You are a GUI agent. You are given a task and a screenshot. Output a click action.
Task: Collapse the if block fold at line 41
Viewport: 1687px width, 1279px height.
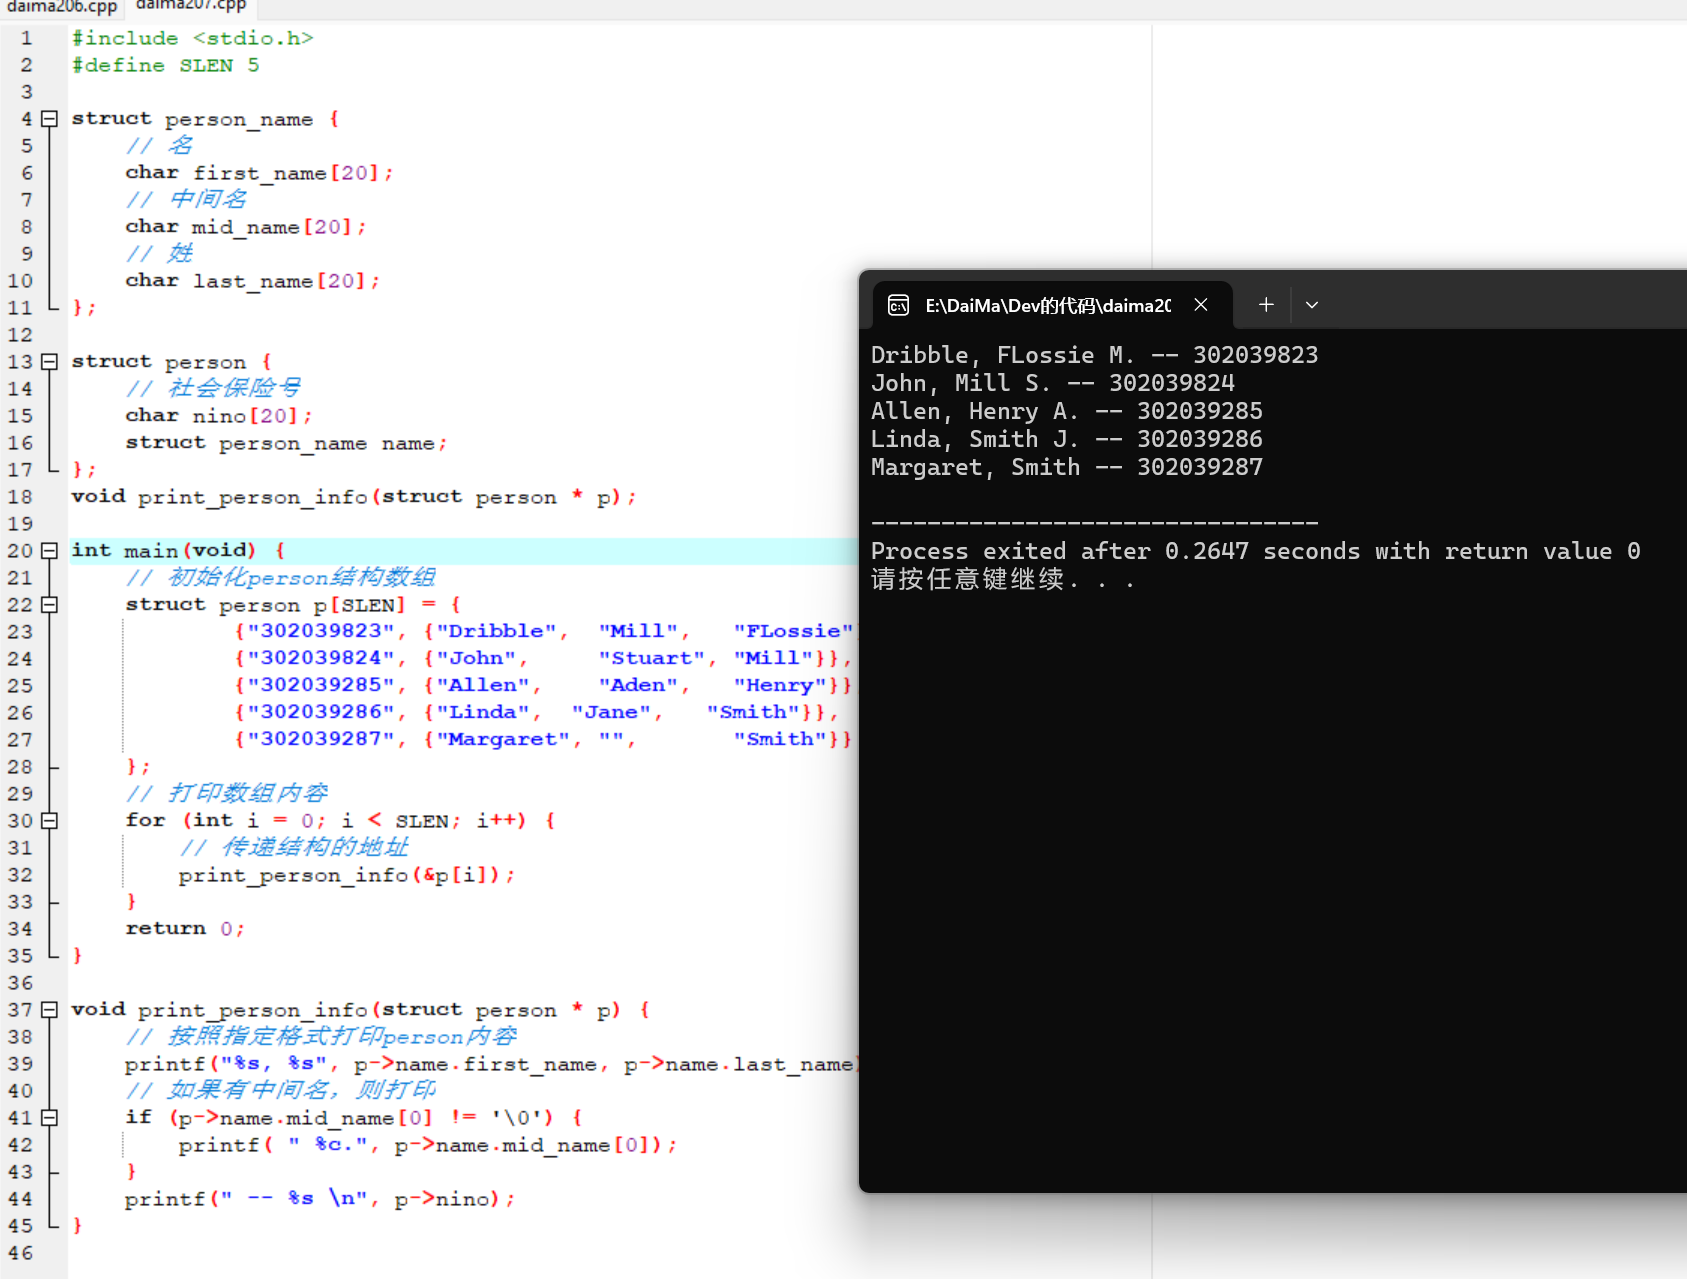pos(49,1118)
